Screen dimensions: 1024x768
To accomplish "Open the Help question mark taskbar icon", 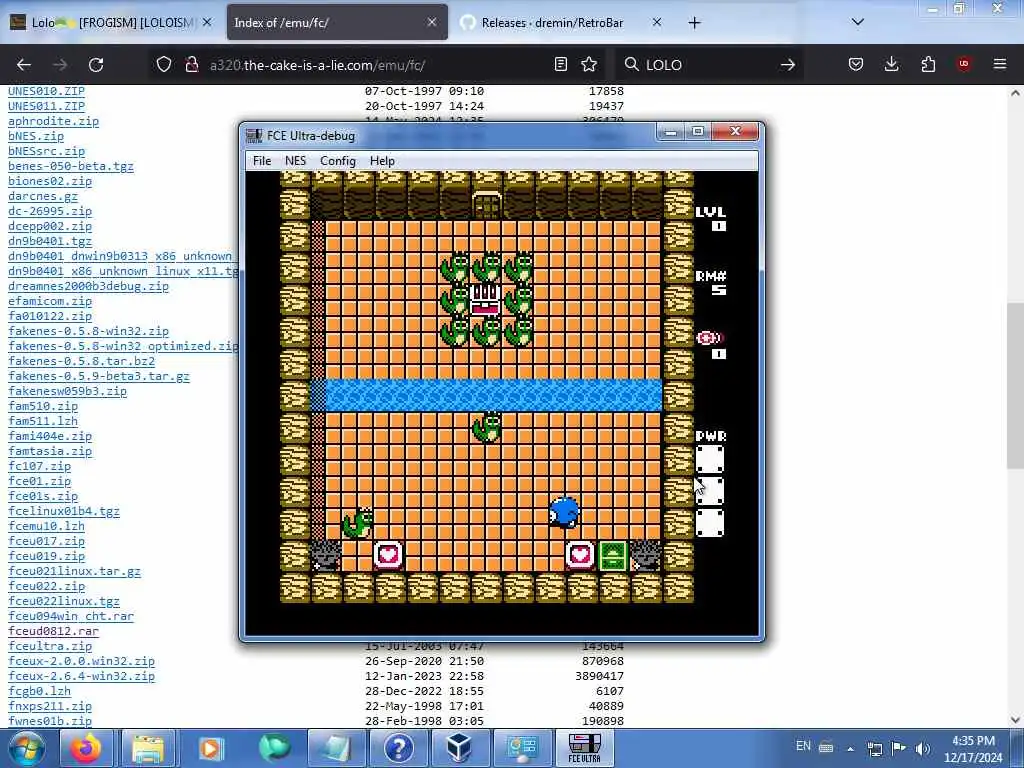I will [x=398, y=748].
